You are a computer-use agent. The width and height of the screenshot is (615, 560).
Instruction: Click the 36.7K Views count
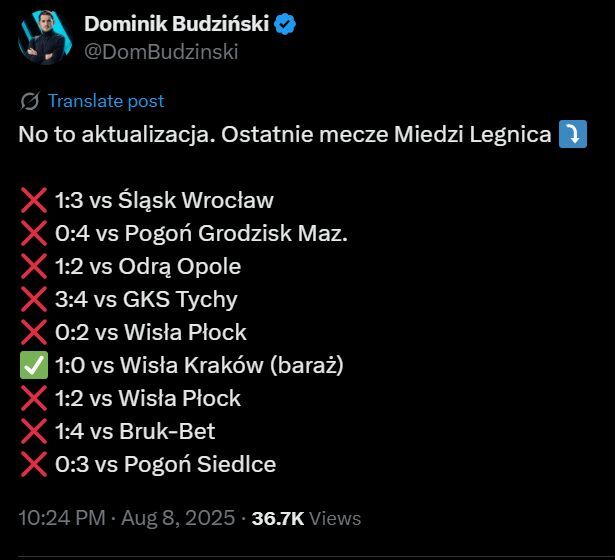point(306,519)
